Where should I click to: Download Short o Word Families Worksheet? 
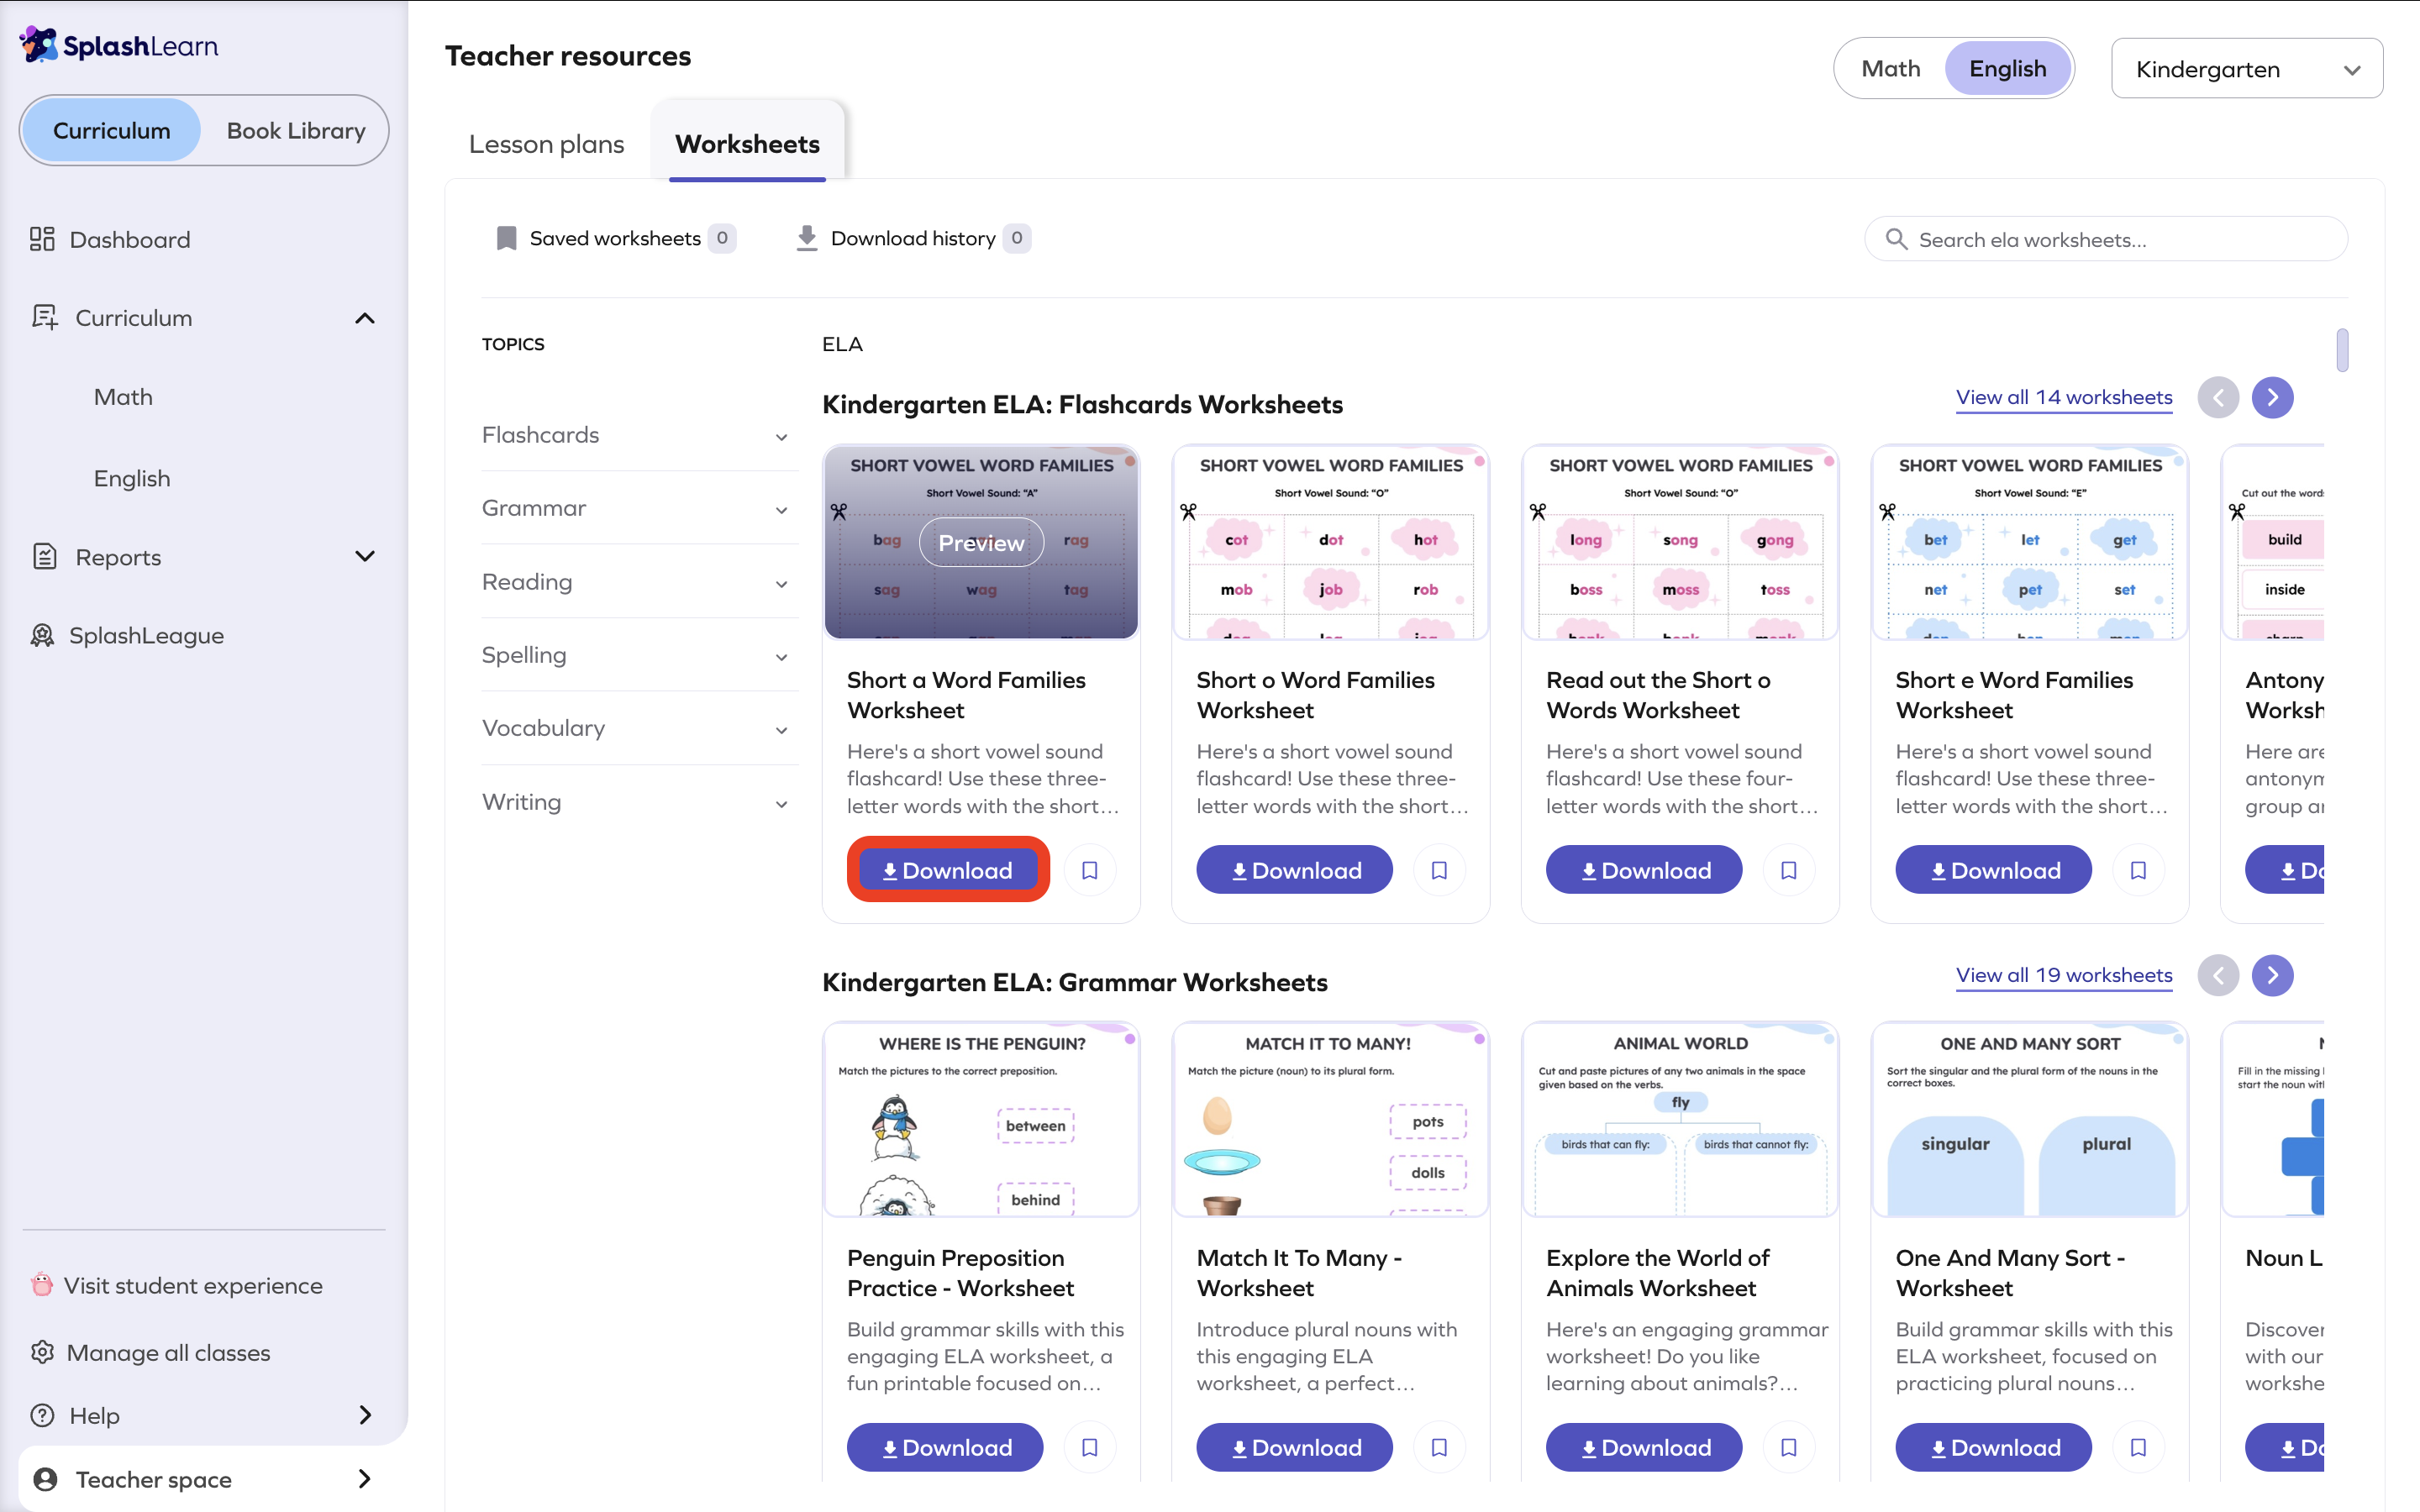click(1295, 870)
